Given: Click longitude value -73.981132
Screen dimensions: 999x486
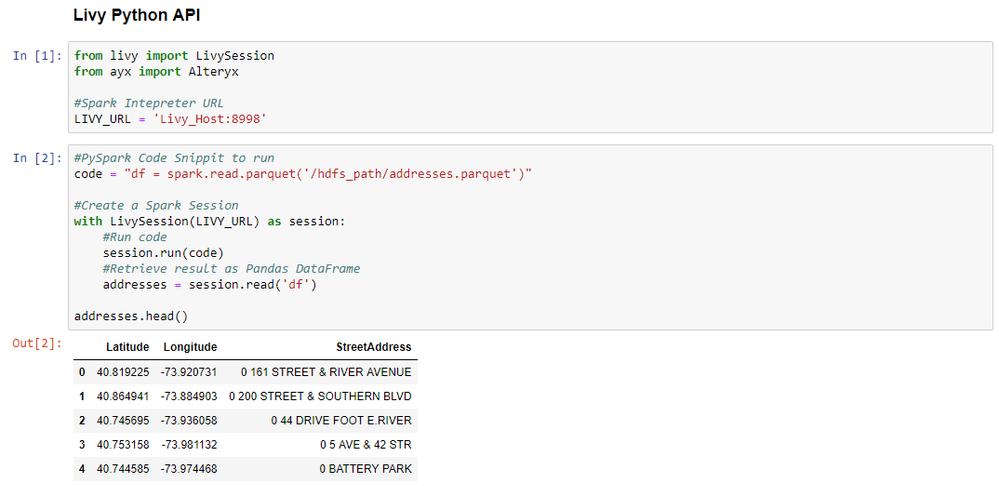Looking at the screenshot, I should point(189,445).
